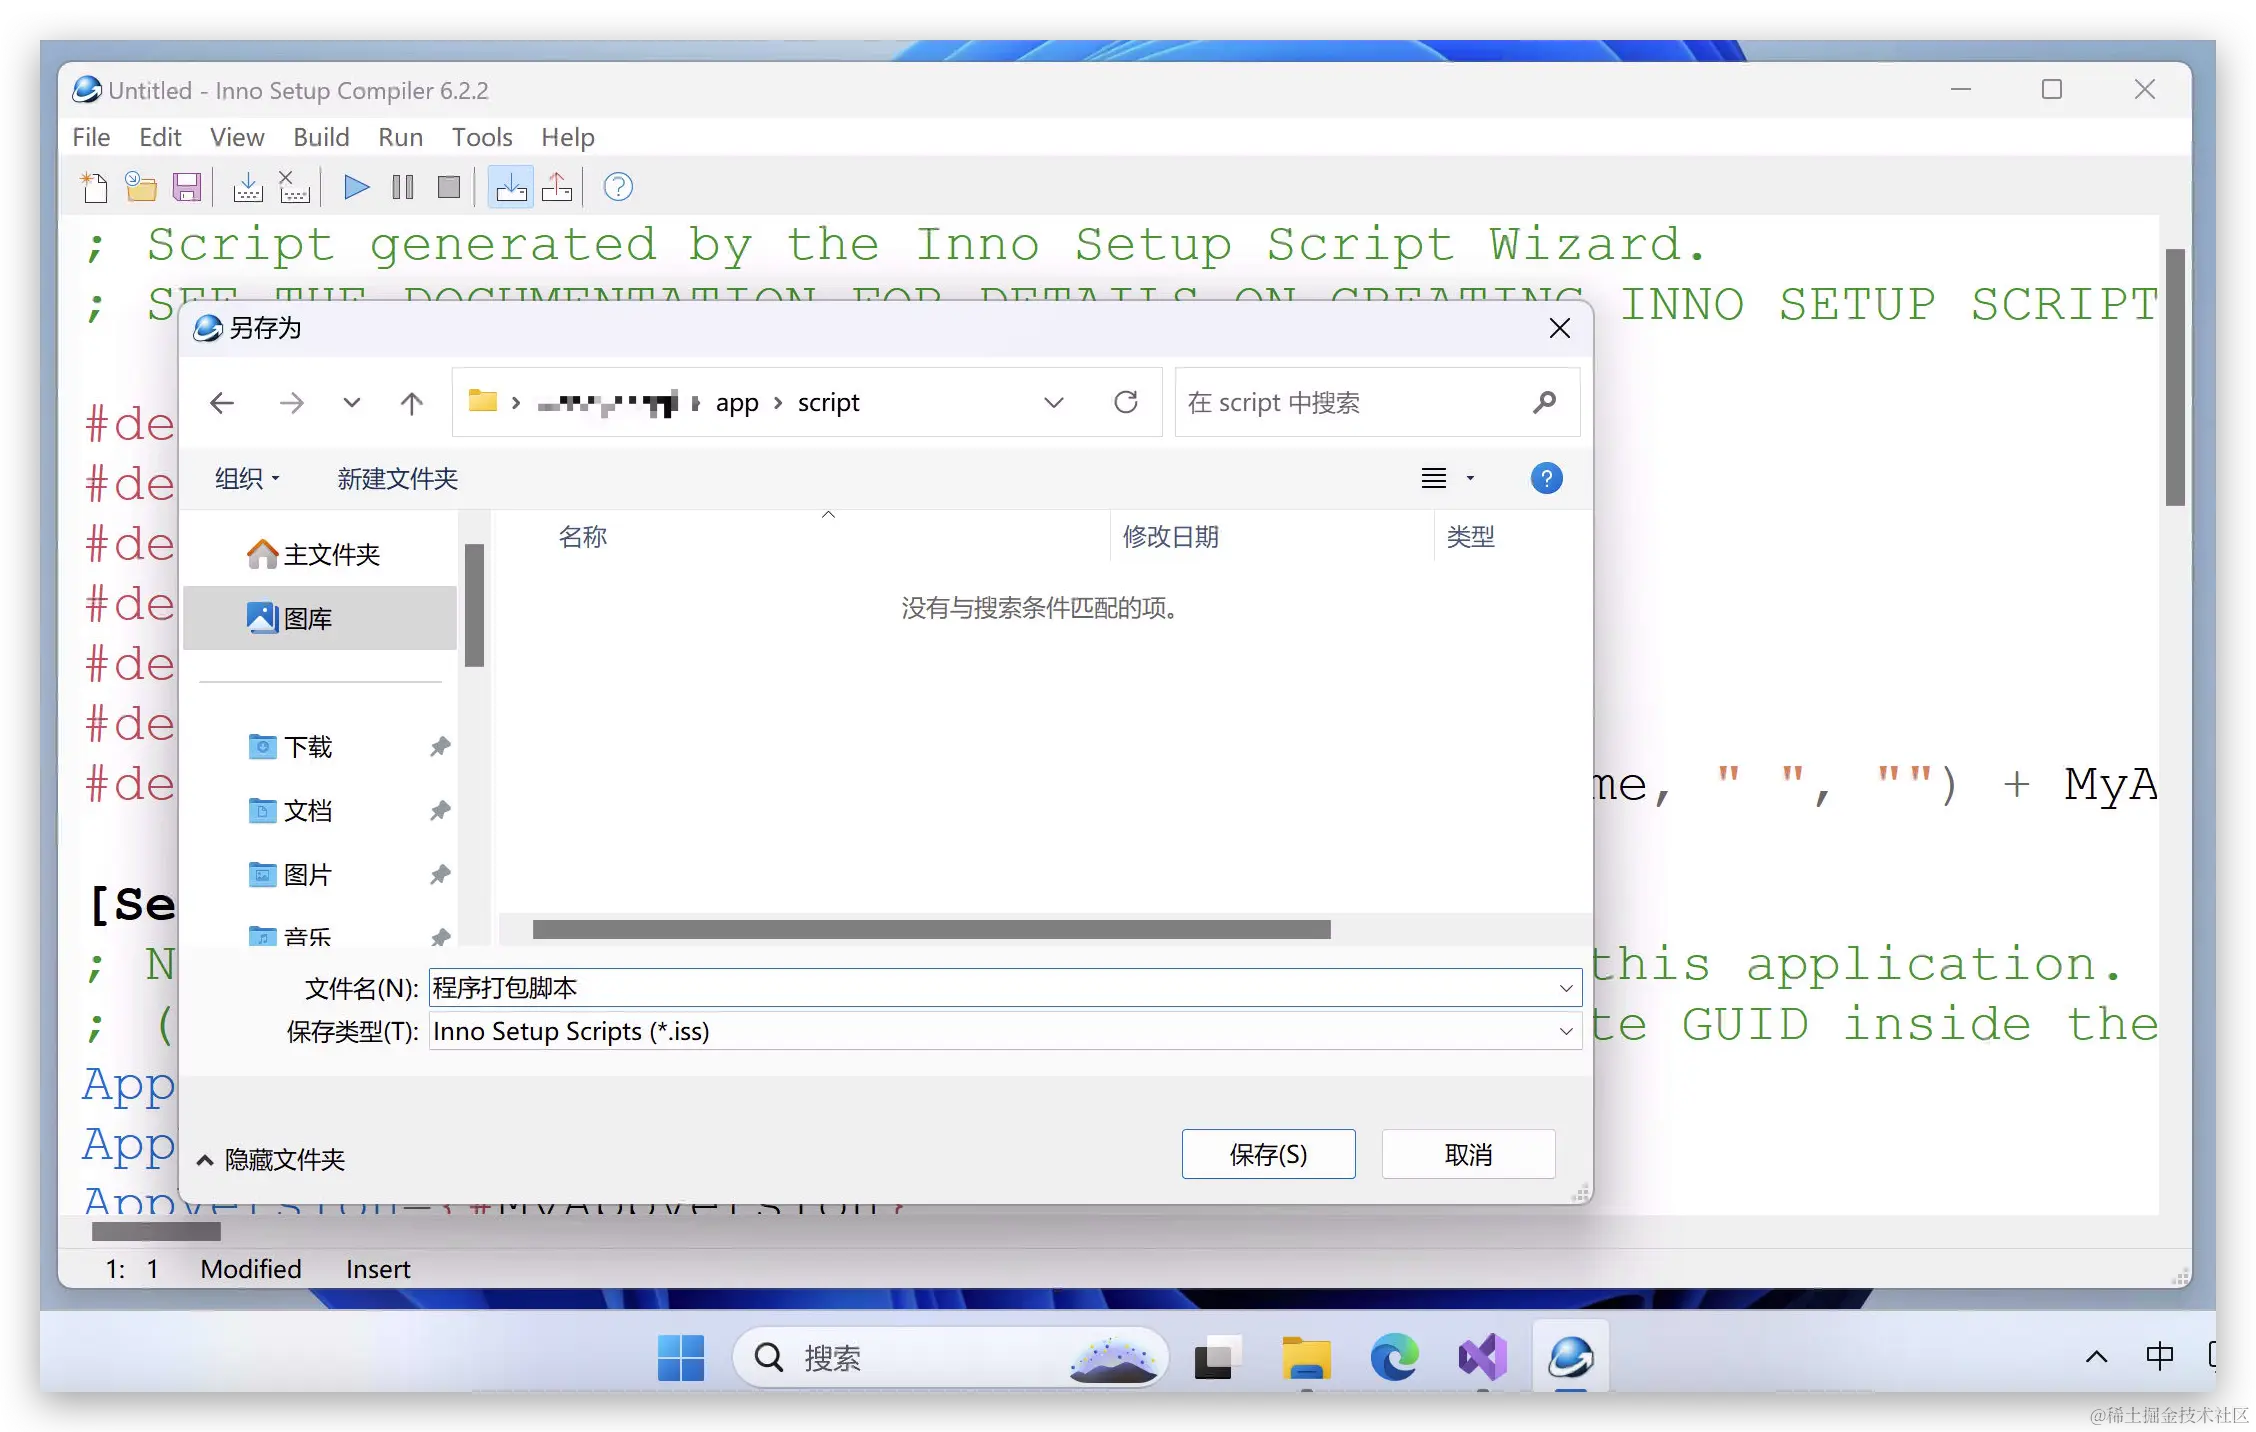Open the Edit menu
The width and height of the screenshot is (2256, 1432).
[x=160, y=137]
